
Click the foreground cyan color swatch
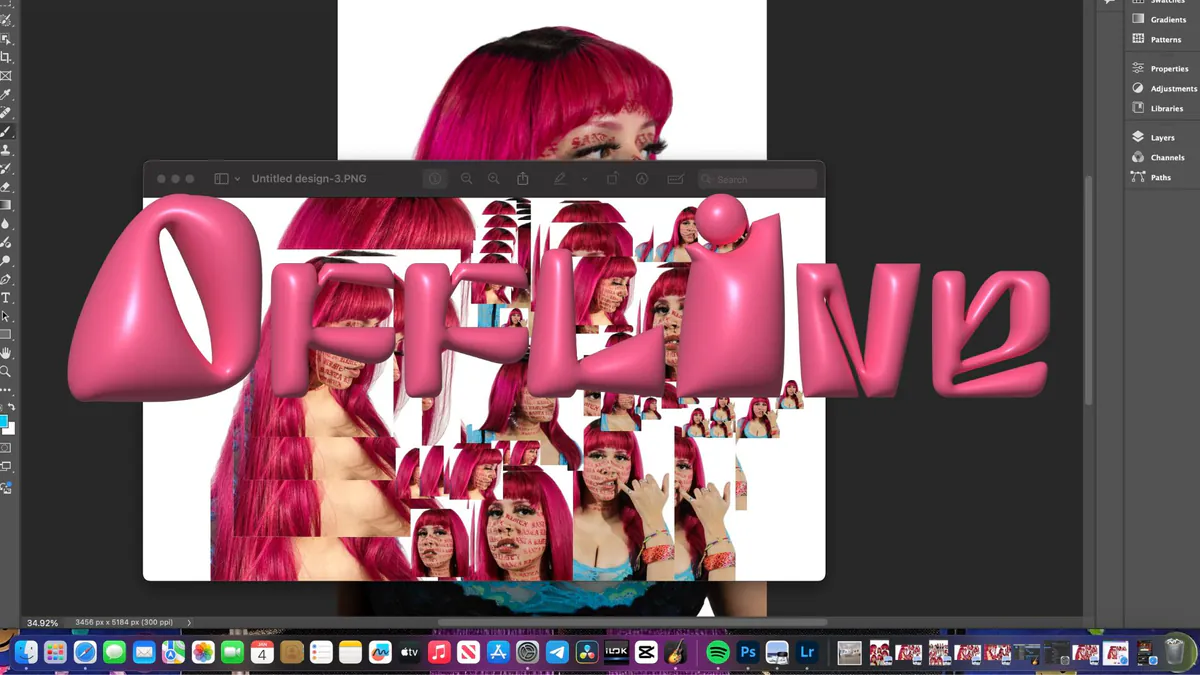pos(3,421)
